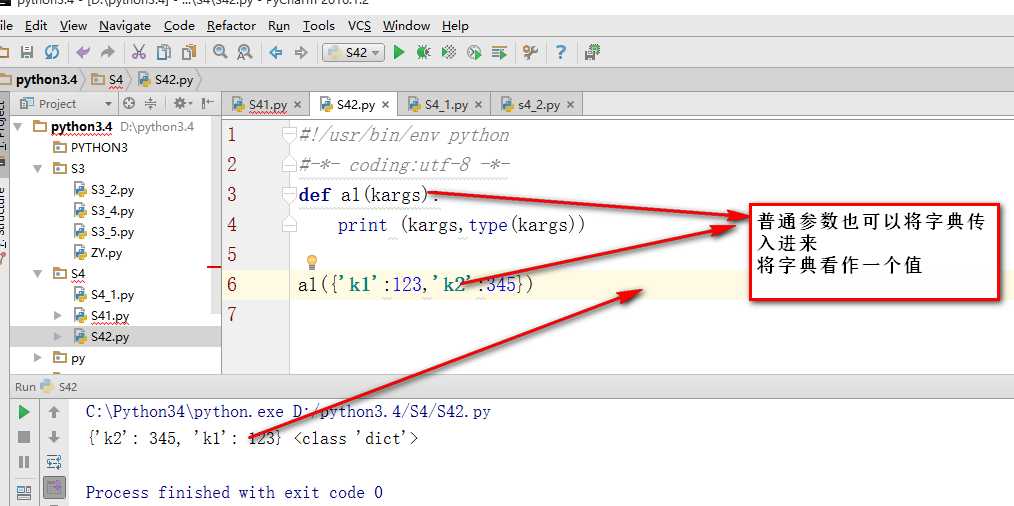Open Help with the question mark icon

pyautogui.click(x=561, y=52)
